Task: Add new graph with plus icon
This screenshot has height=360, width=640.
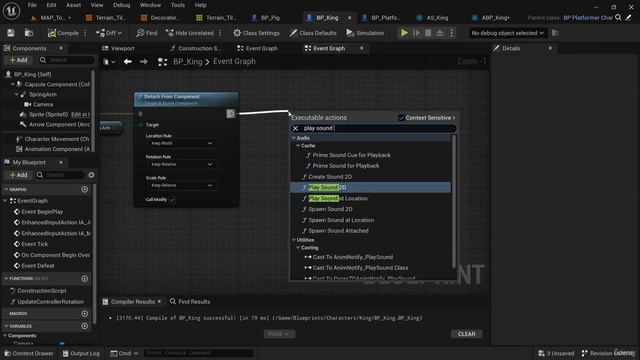Action: coord(84,189)
